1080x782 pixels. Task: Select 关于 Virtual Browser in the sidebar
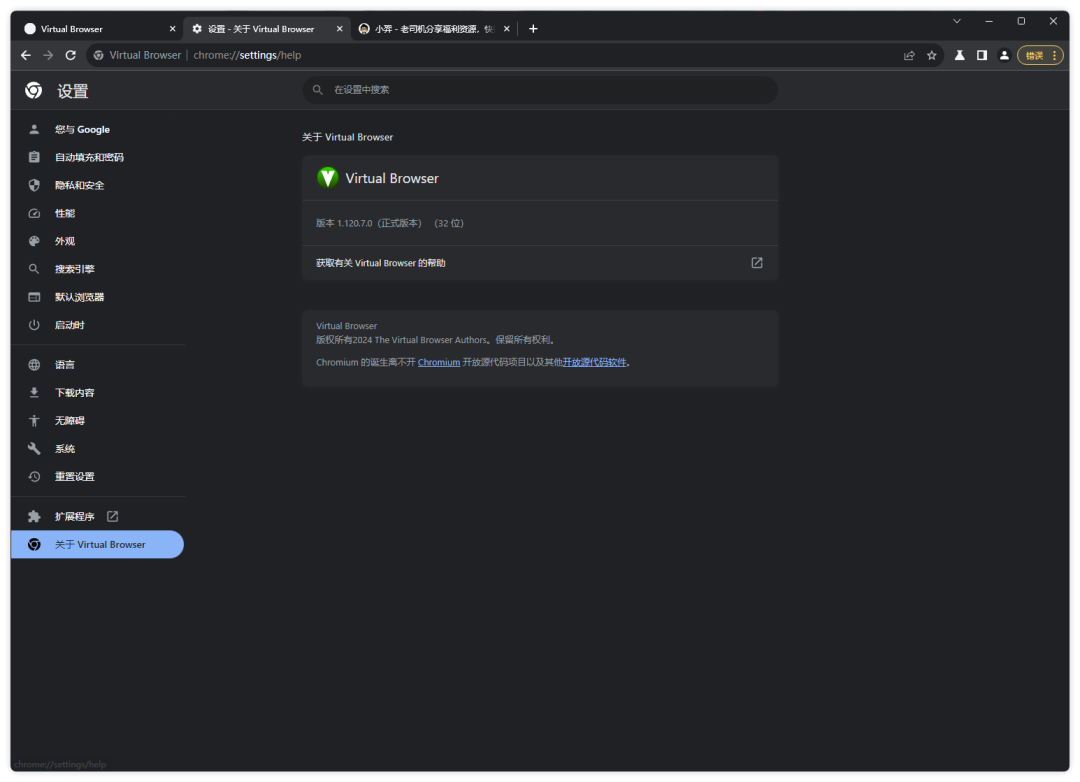point(97,545)
